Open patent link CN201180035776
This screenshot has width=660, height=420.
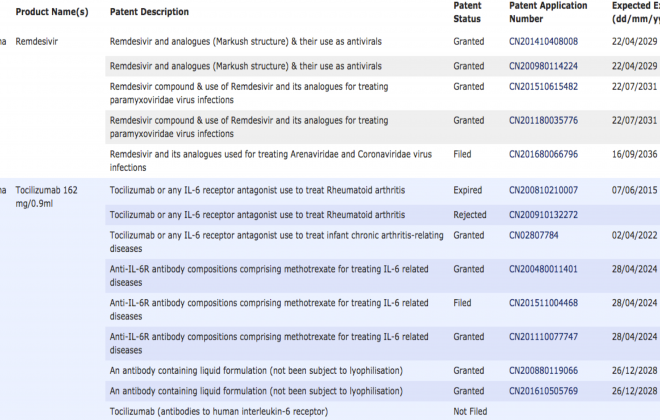543,120
